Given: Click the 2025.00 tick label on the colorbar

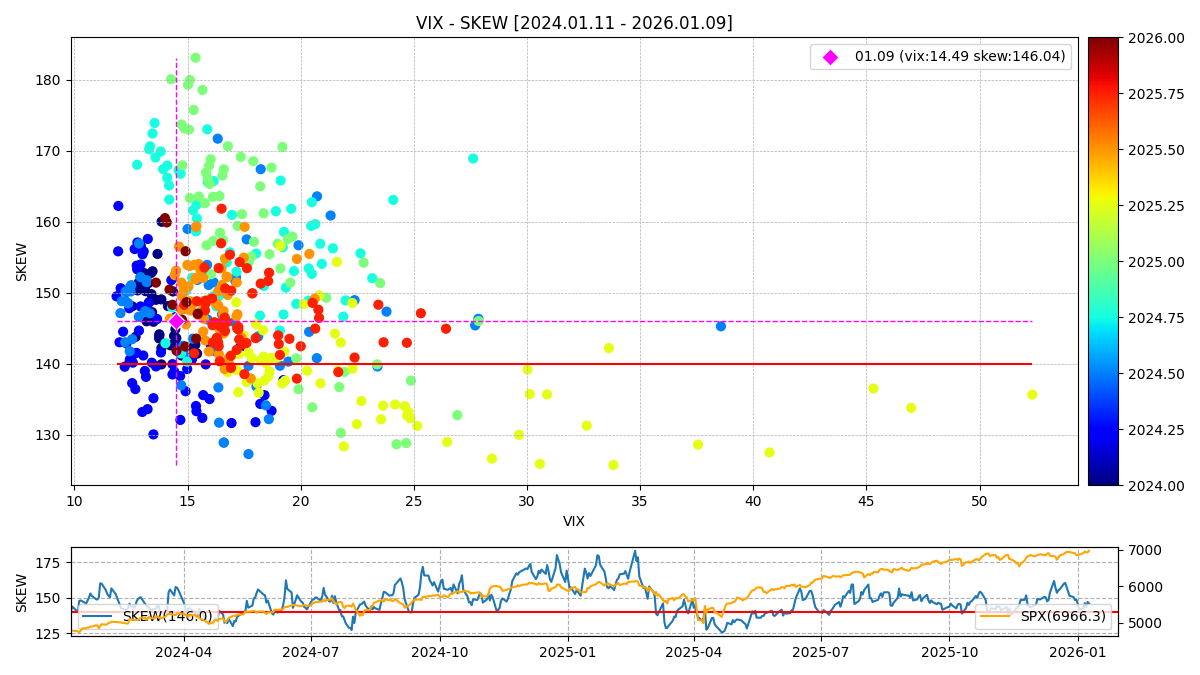Looking at the screenshot, I should click(1162, 262).
